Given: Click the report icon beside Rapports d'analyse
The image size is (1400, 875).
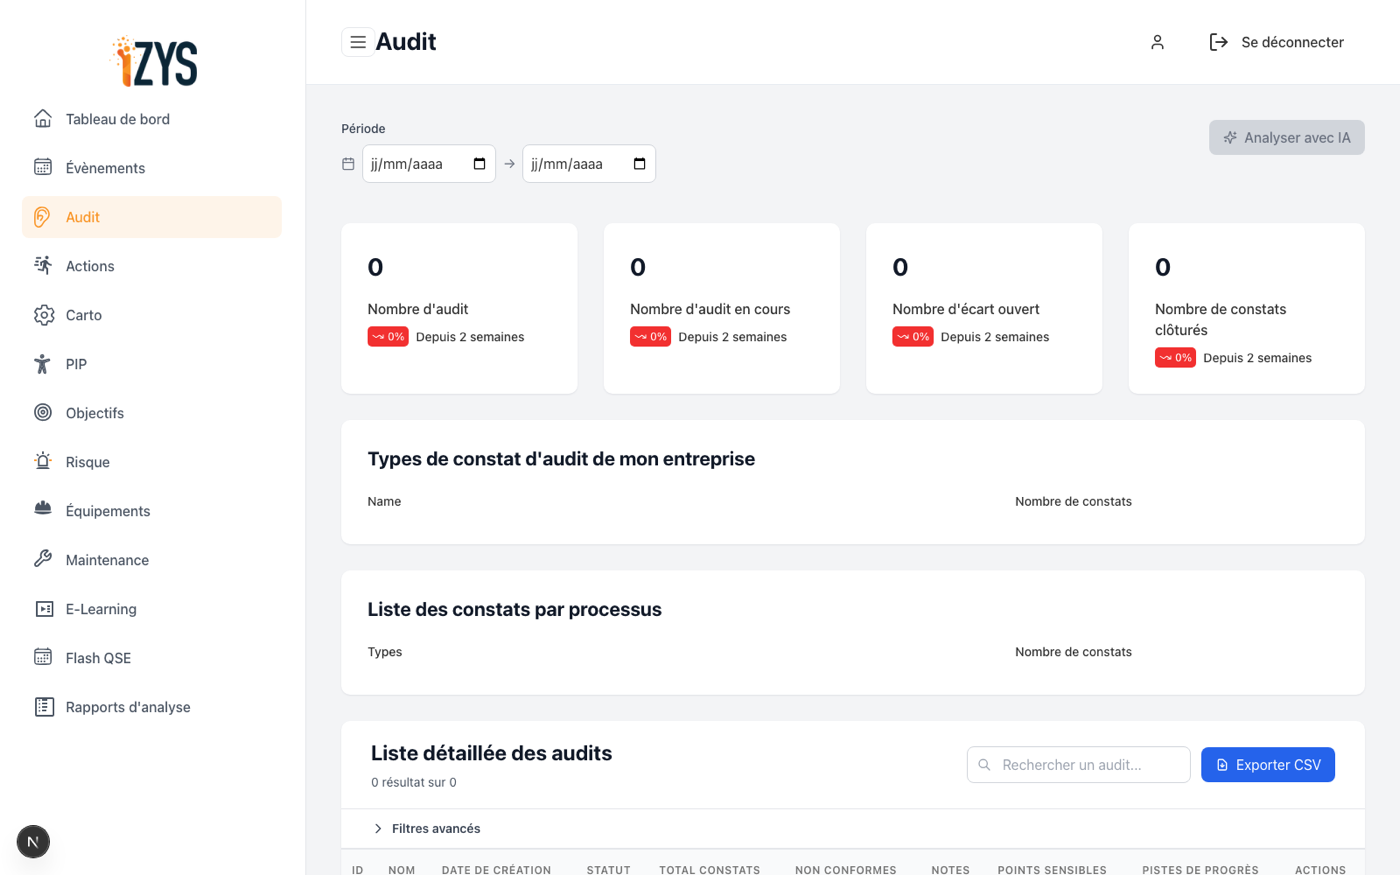Looking at the screenshot, I should pyautogui.click(x=43, y=707).
